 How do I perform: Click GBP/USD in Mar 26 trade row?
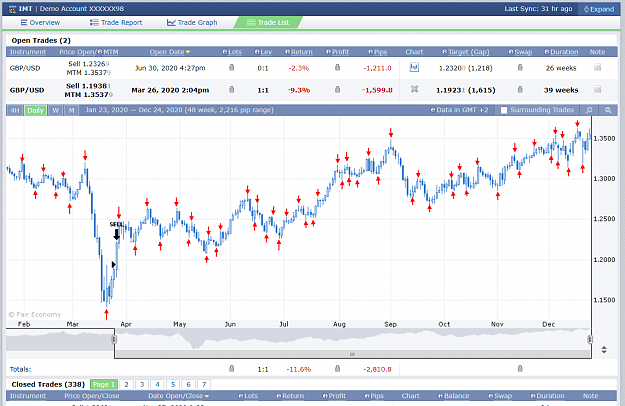pyautogui.click(x=27, y=90)
